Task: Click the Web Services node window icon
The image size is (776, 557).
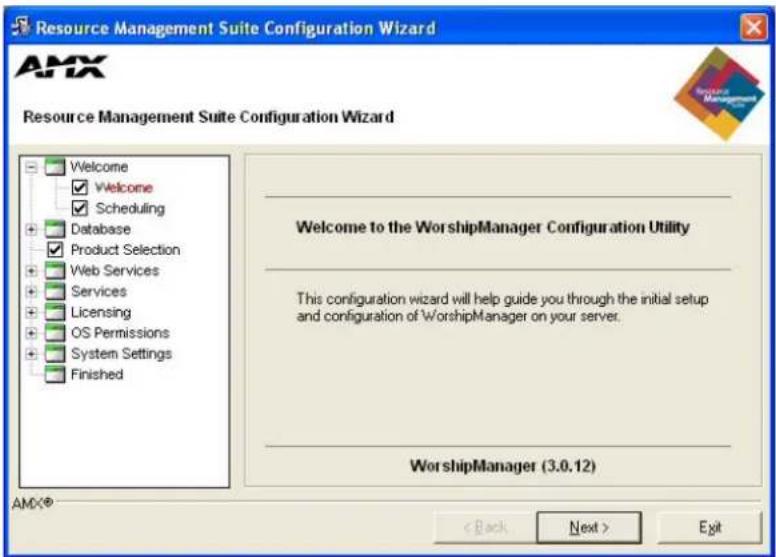Action: tap(54, 271)
